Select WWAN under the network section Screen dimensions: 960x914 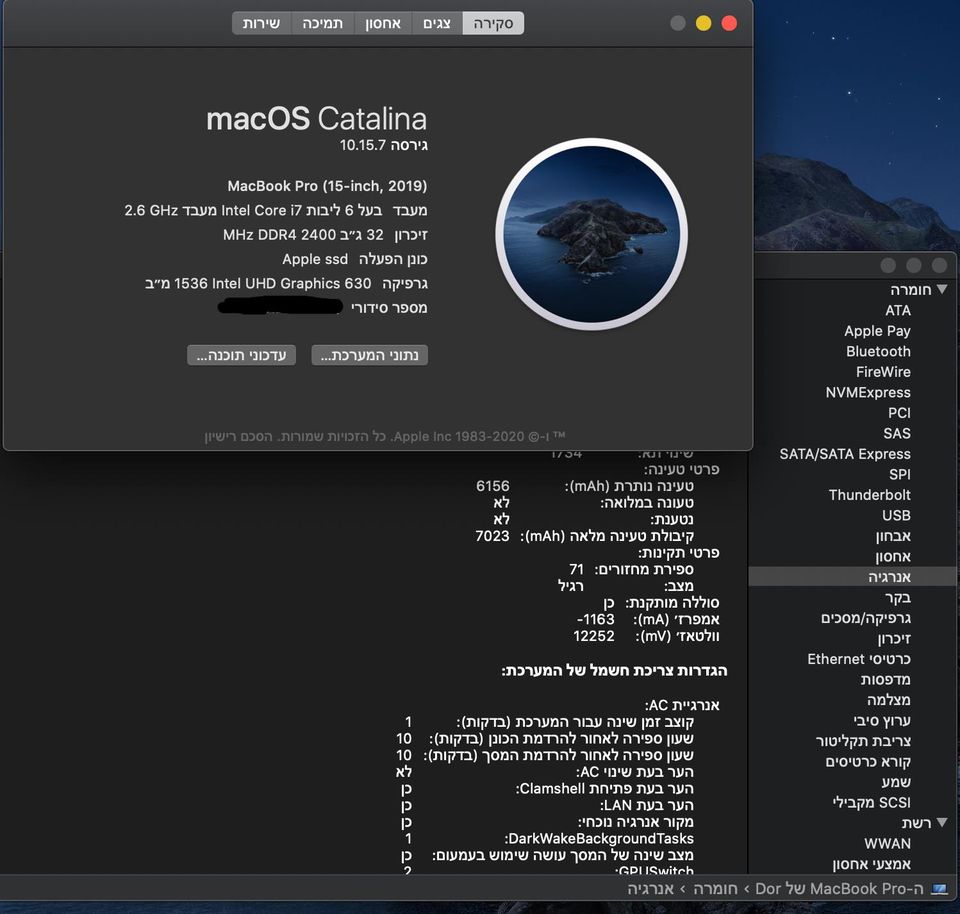(x=887, y=843)
